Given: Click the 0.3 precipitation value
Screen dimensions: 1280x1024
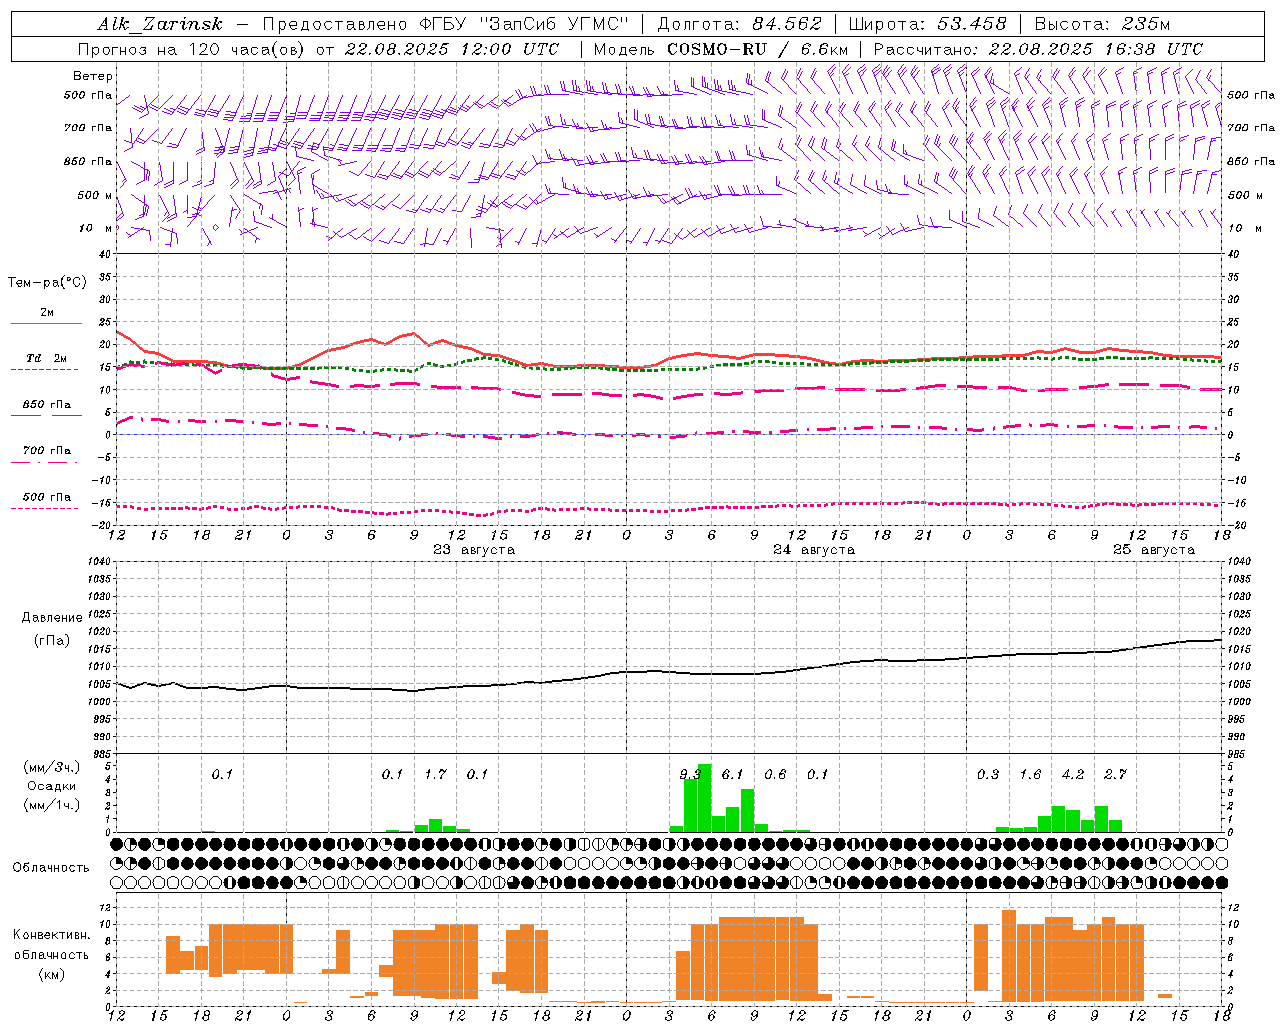Looking at the screenshot, I should click(x=988, y=775).
